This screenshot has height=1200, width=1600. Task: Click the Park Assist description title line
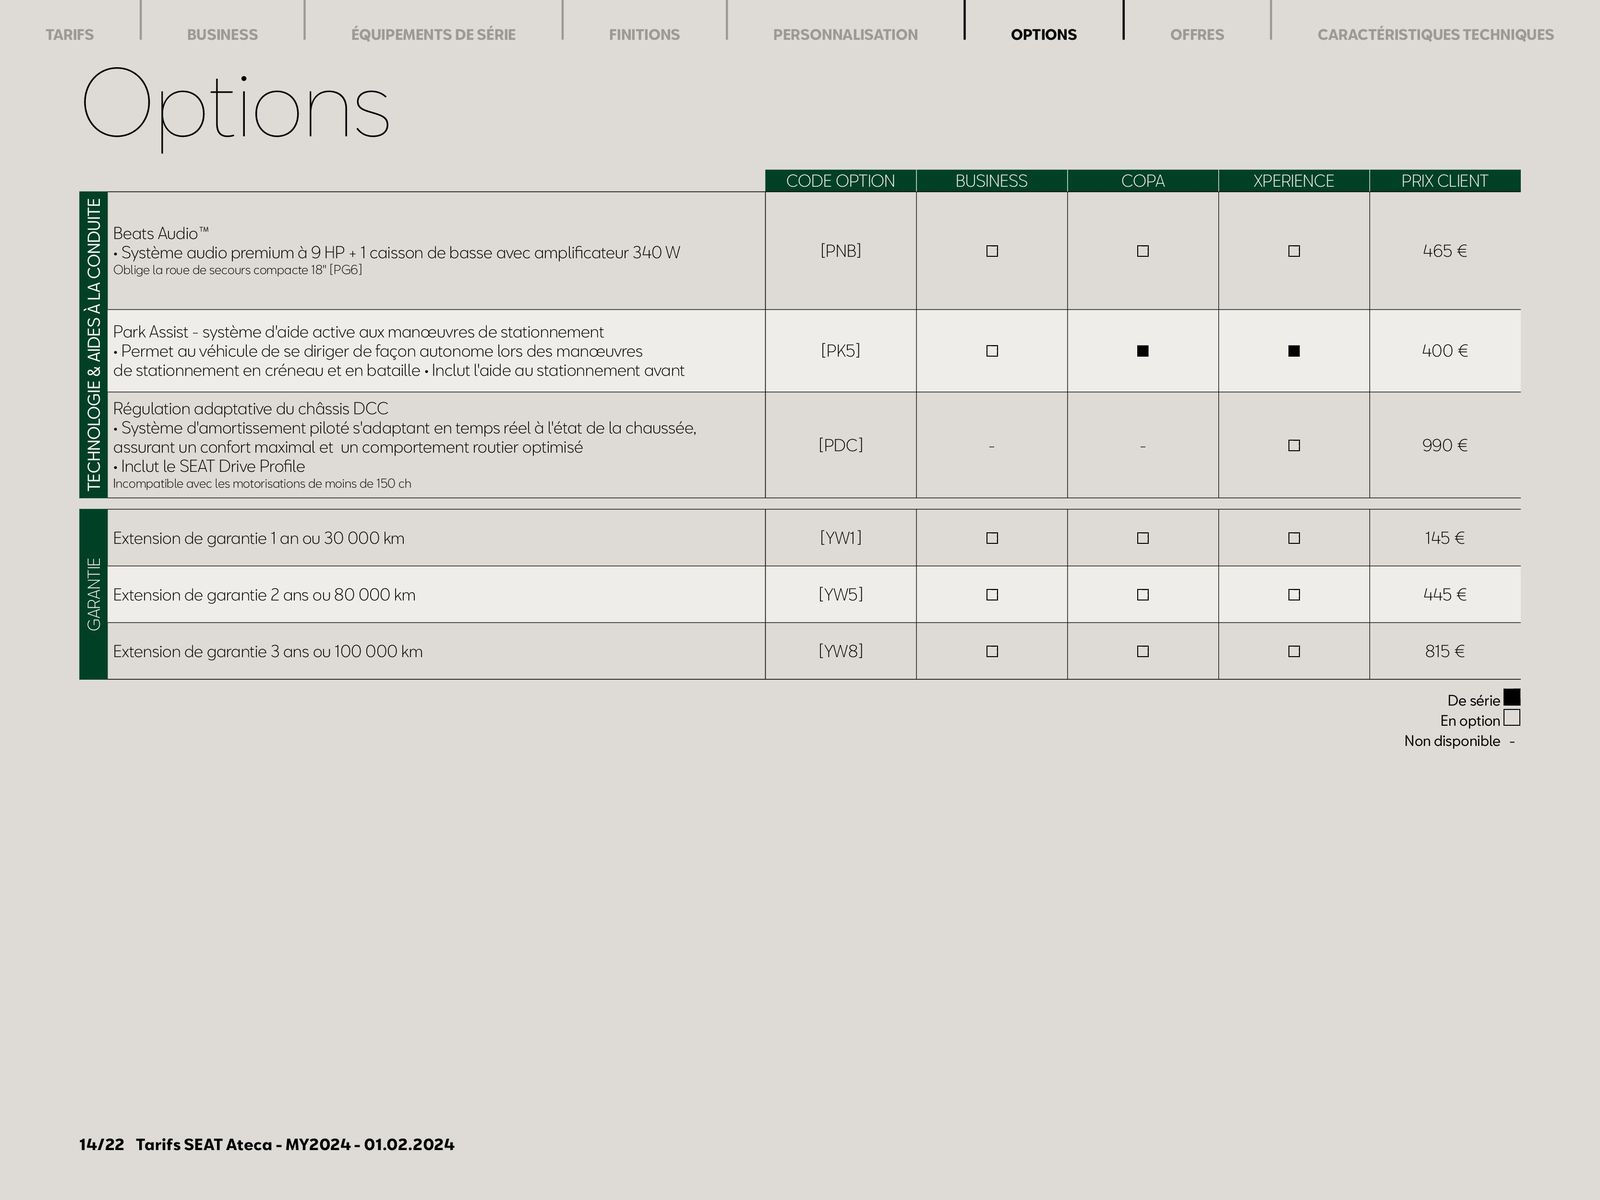click(x=358, y=332)
